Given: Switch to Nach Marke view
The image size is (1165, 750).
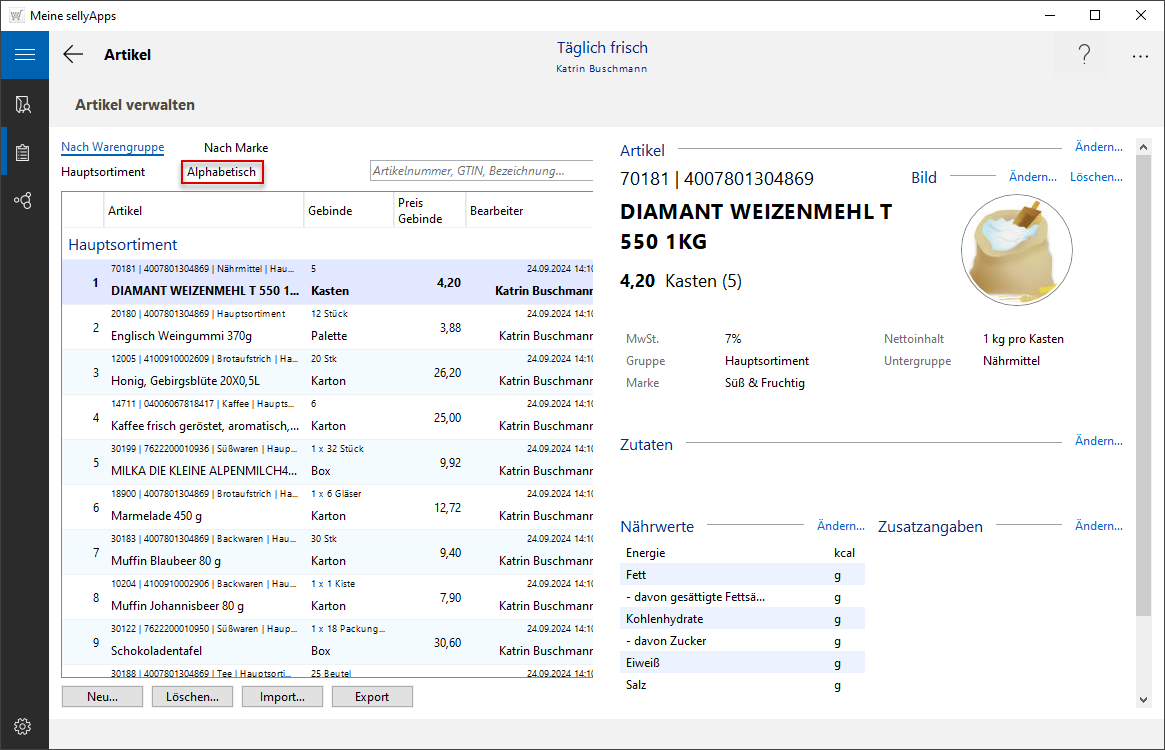Looking at the screenshot, I should click(236, 148).
